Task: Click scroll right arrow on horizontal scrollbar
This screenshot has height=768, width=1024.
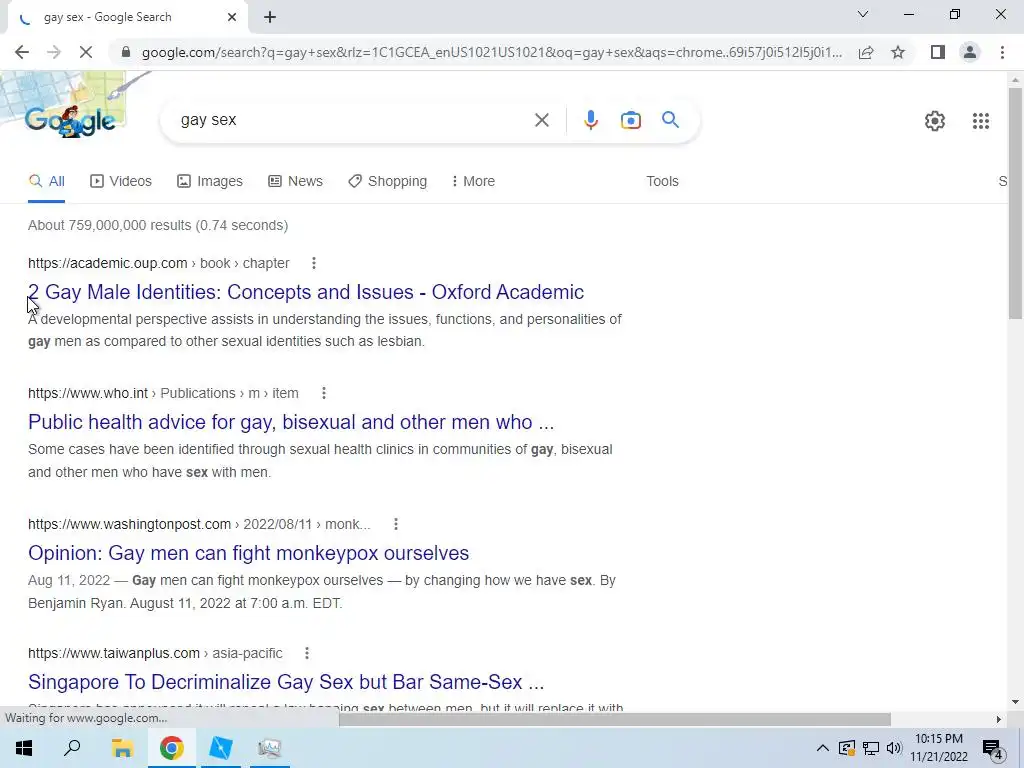Action: [x=998, y=719]
